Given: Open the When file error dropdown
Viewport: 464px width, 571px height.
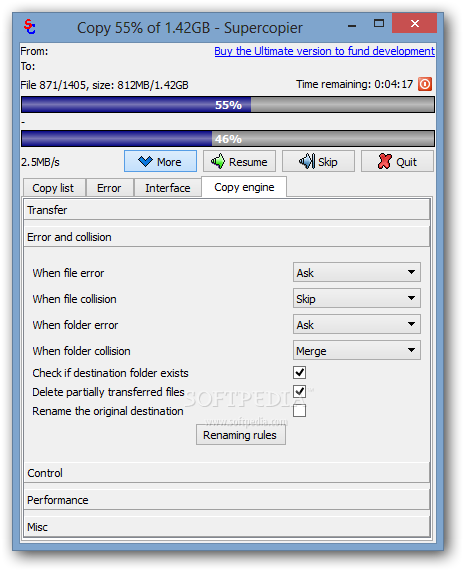Looking at the screenshot, I should [357, 272].
